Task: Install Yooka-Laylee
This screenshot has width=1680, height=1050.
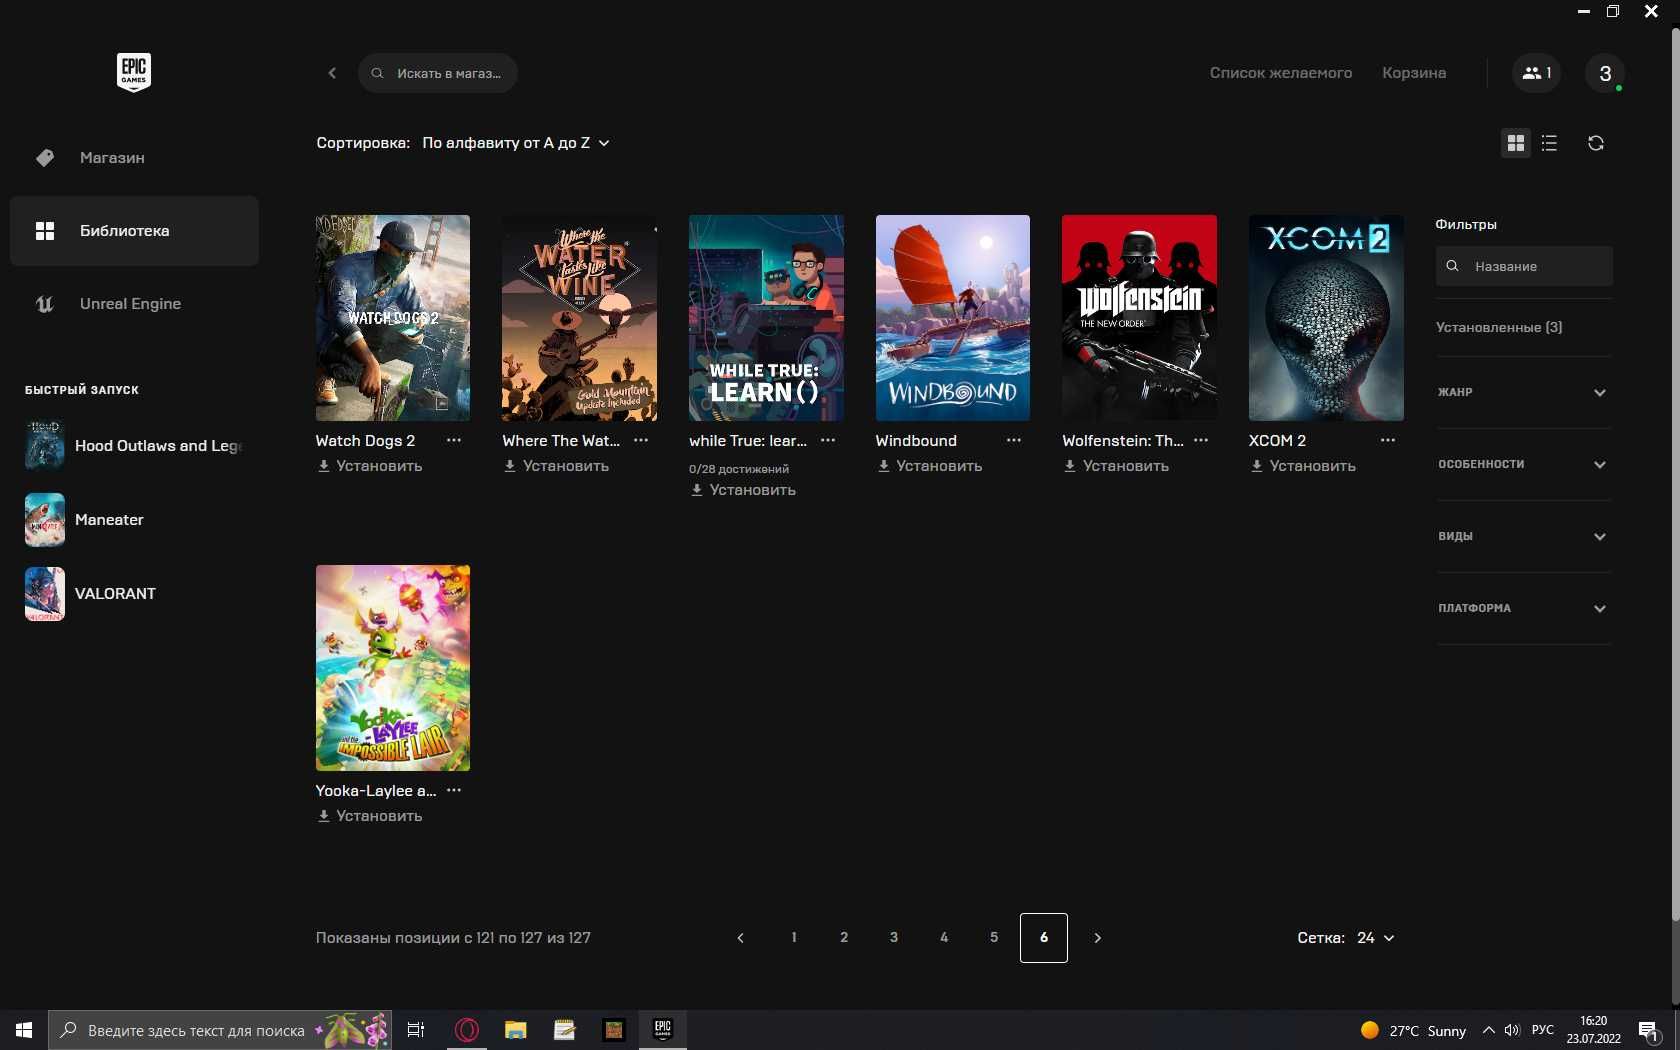Action: point(370,816)
